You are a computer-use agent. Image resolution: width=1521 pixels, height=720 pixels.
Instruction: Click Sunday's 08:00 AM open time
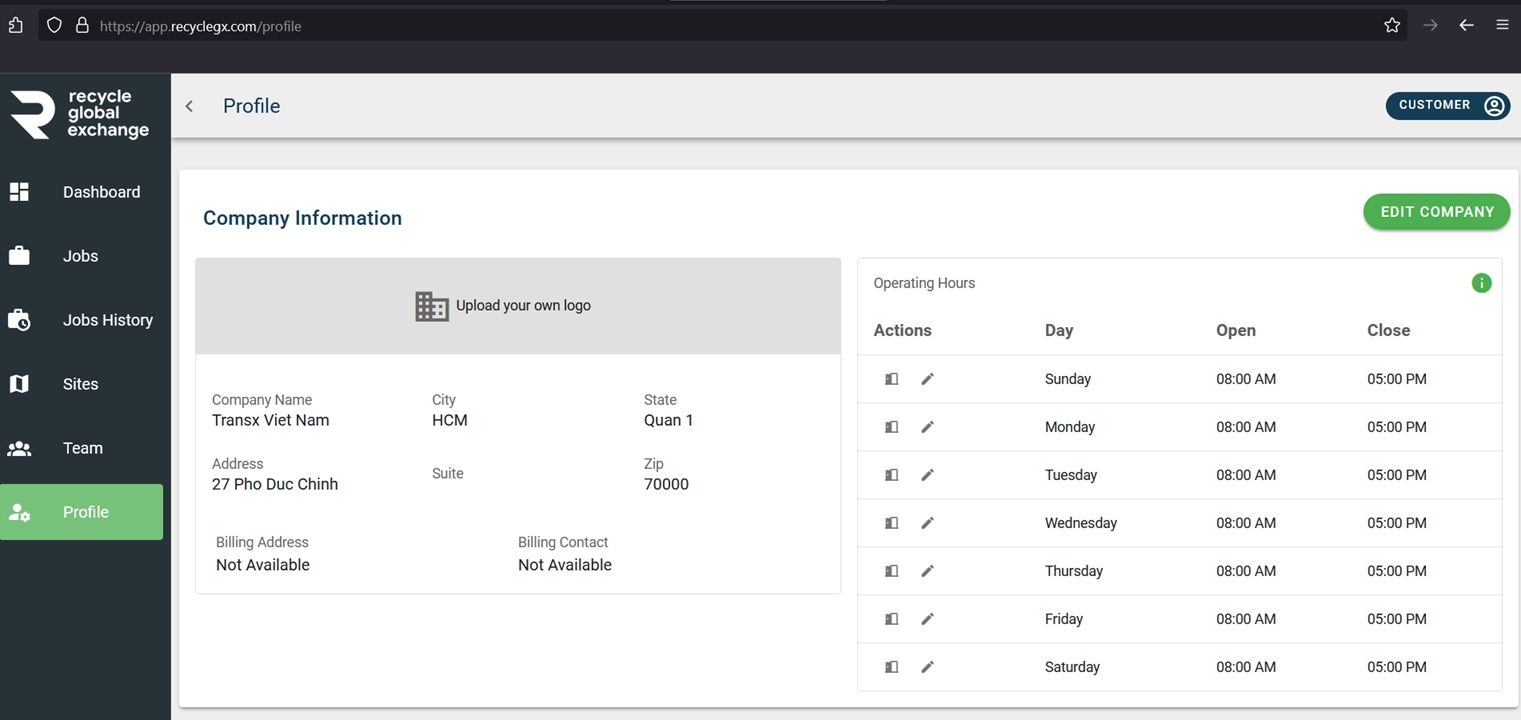[1246, 379]
